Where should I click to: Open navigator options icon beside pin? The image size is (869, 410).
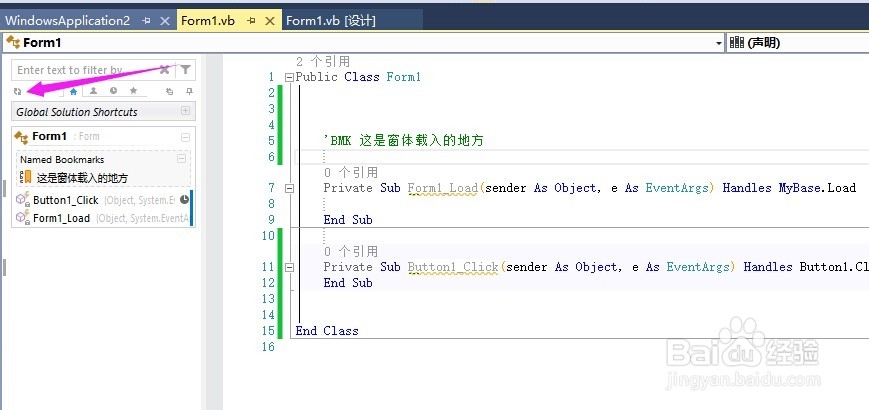pyautogui.click(x=170, y=91)
